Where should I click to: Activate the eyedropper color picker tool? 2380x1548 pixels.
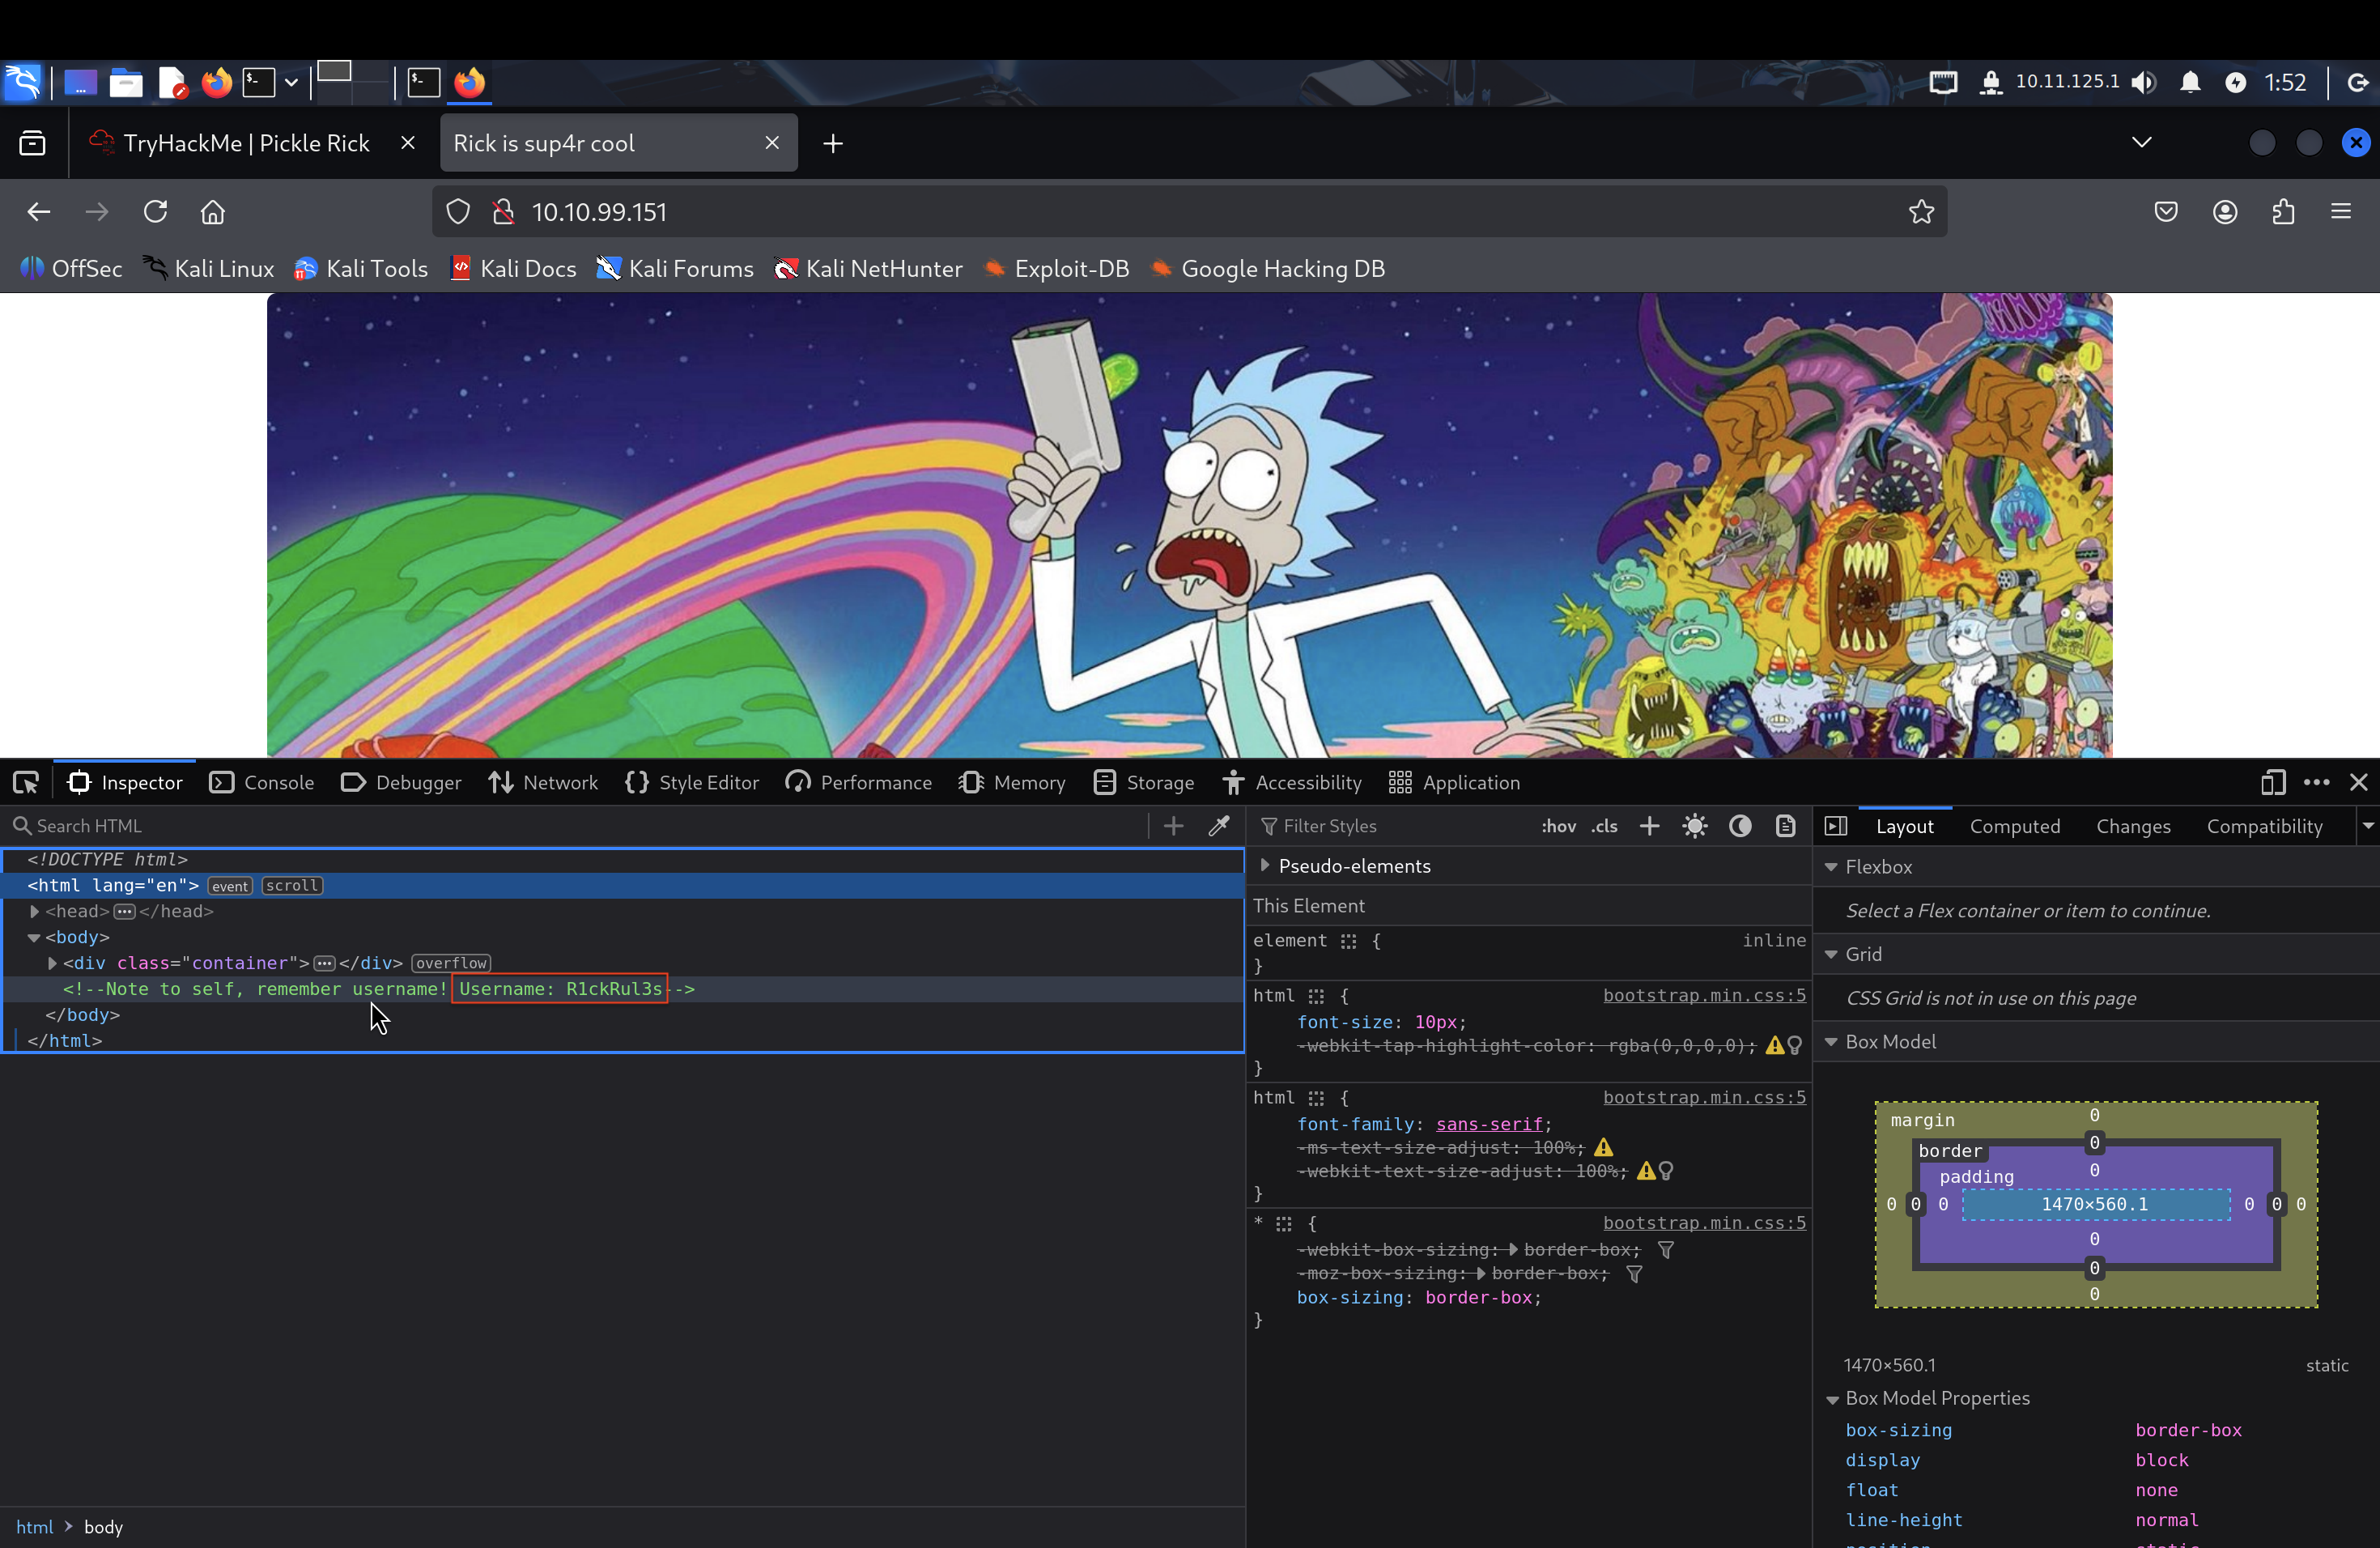tap(1219, 826)
